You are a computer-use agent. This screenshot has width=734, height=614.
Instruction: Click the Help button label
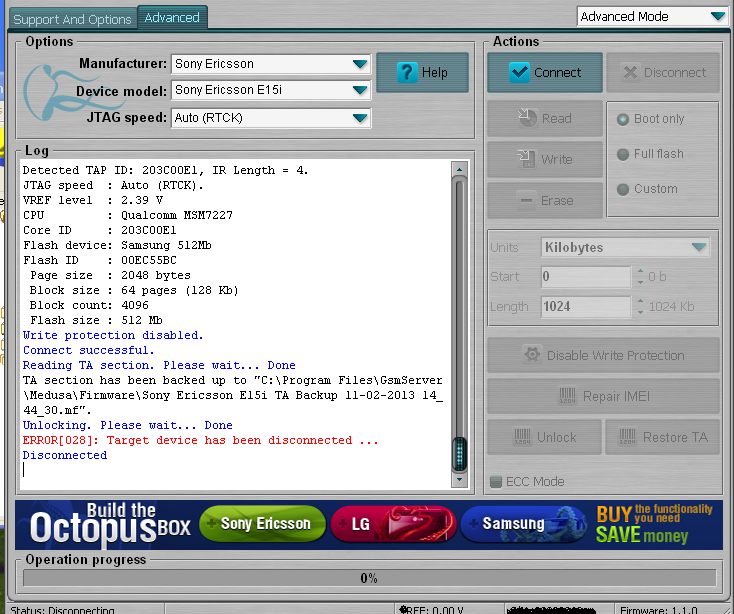coord(435,73)
